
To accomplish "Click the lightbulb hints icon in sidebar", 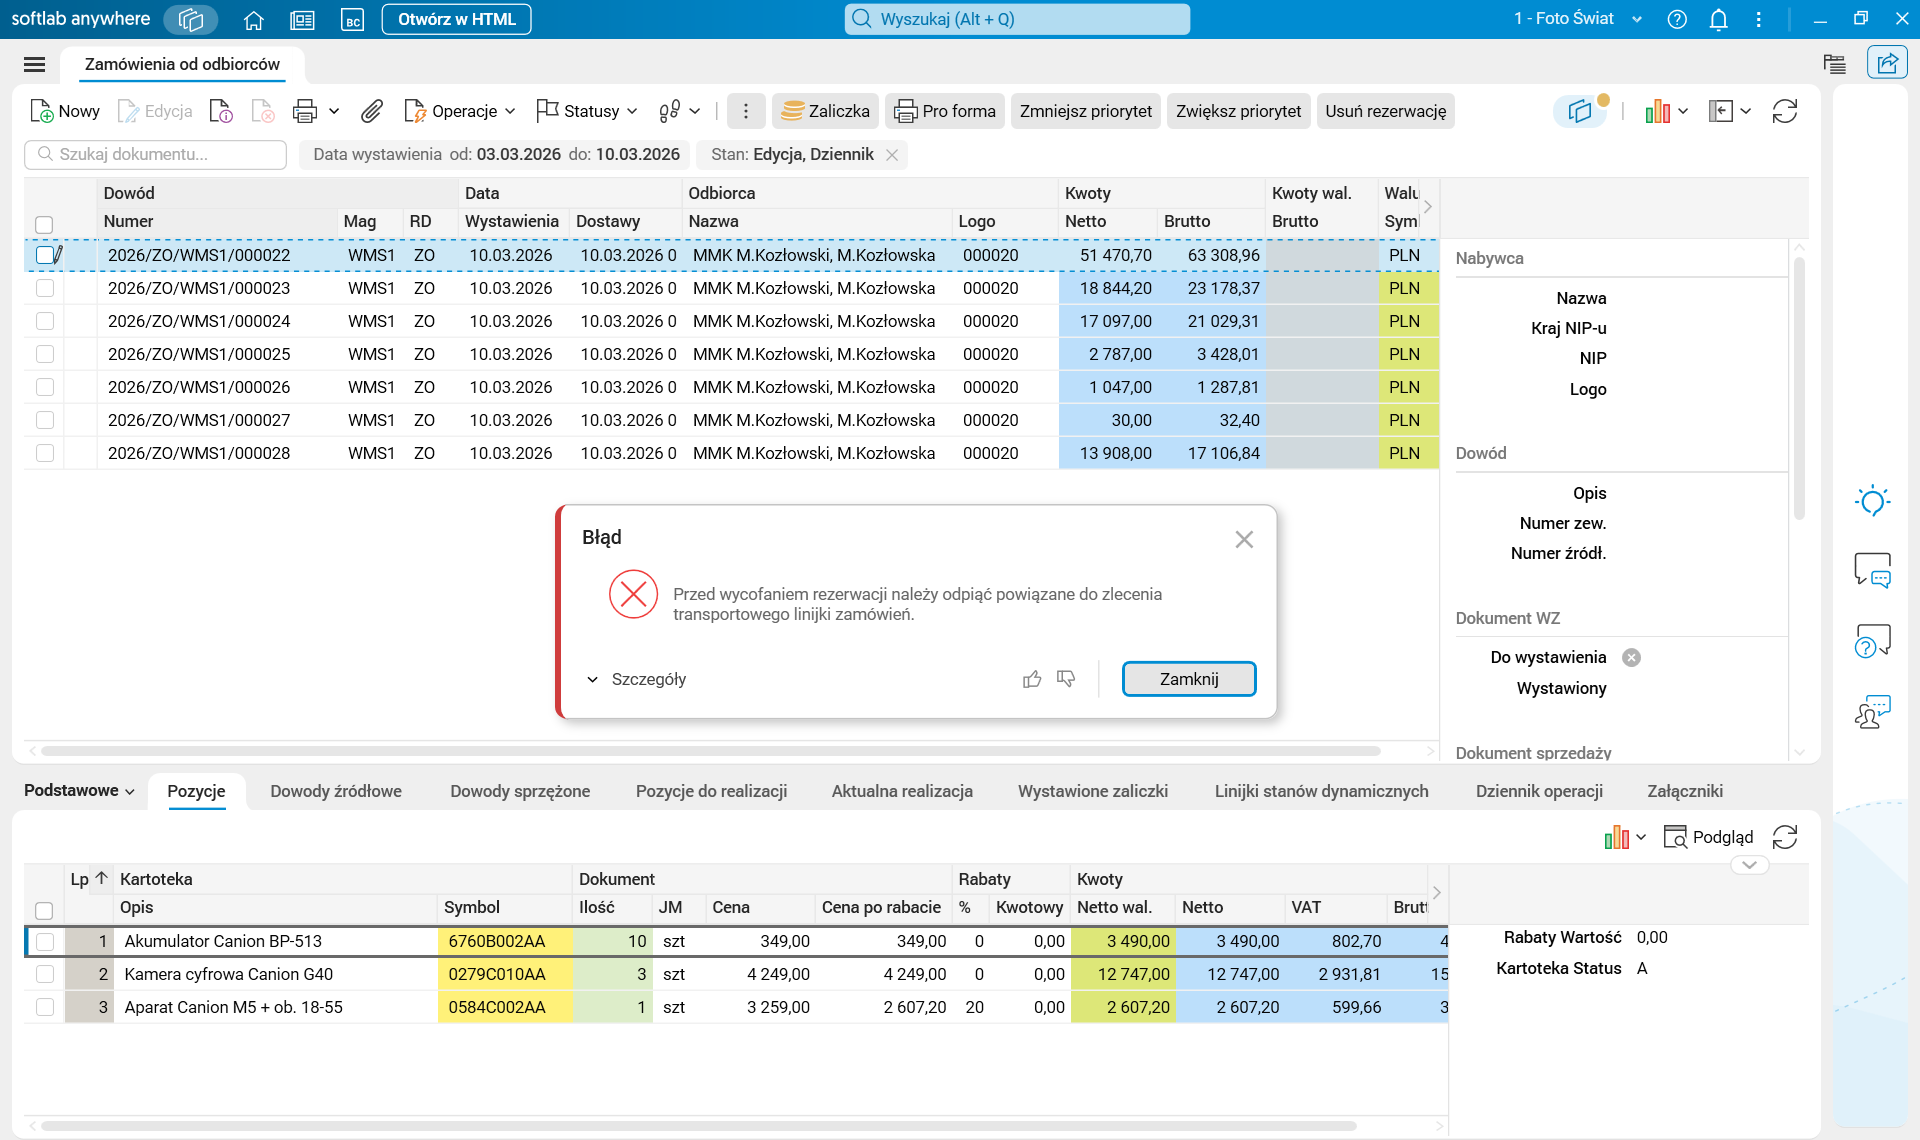I will coord(1872,501).
